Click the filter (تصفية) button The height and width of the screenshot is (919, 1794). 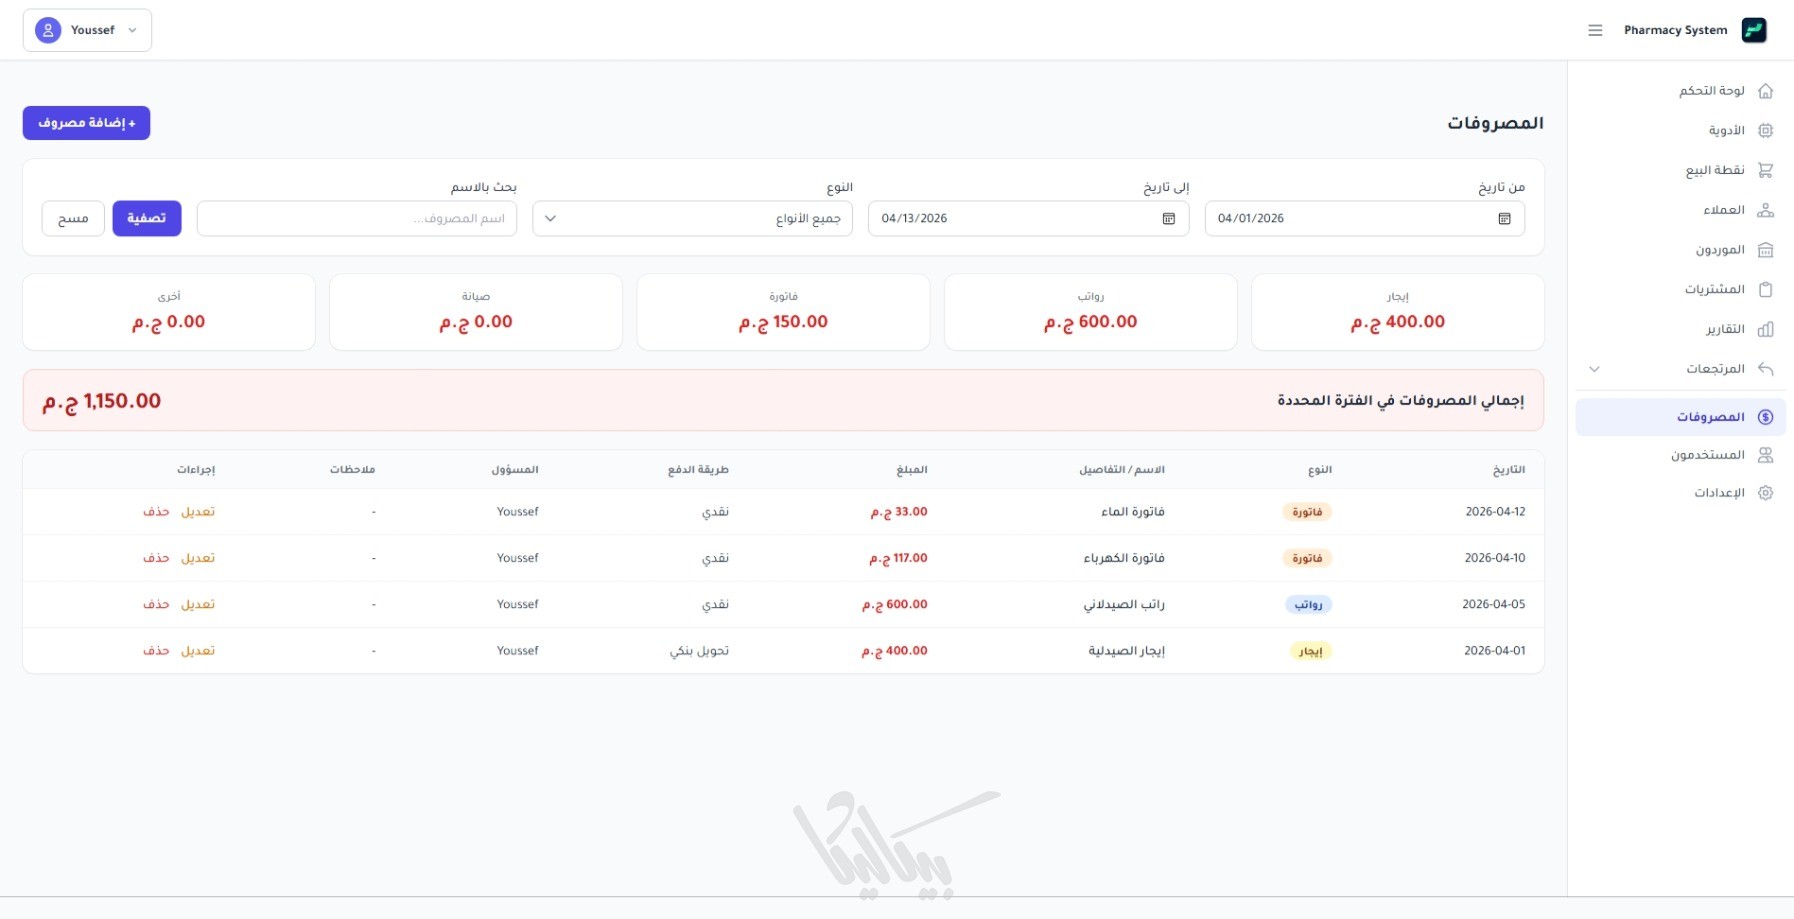tap(147, 219)
